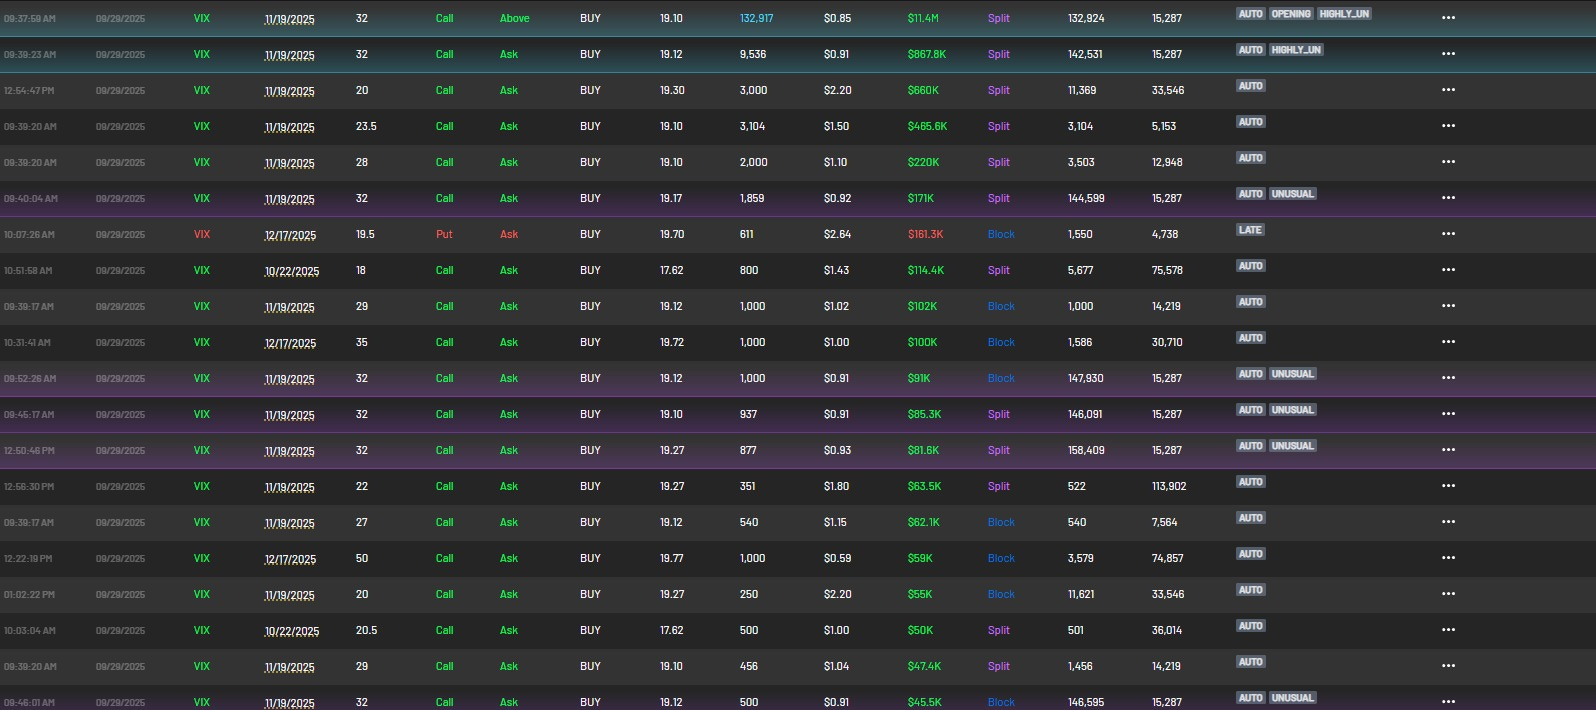The height and width of the screenshot is (710, 1596).
Task: Click the AUTO tag on the $660K row
Action: pos(1251,86)
